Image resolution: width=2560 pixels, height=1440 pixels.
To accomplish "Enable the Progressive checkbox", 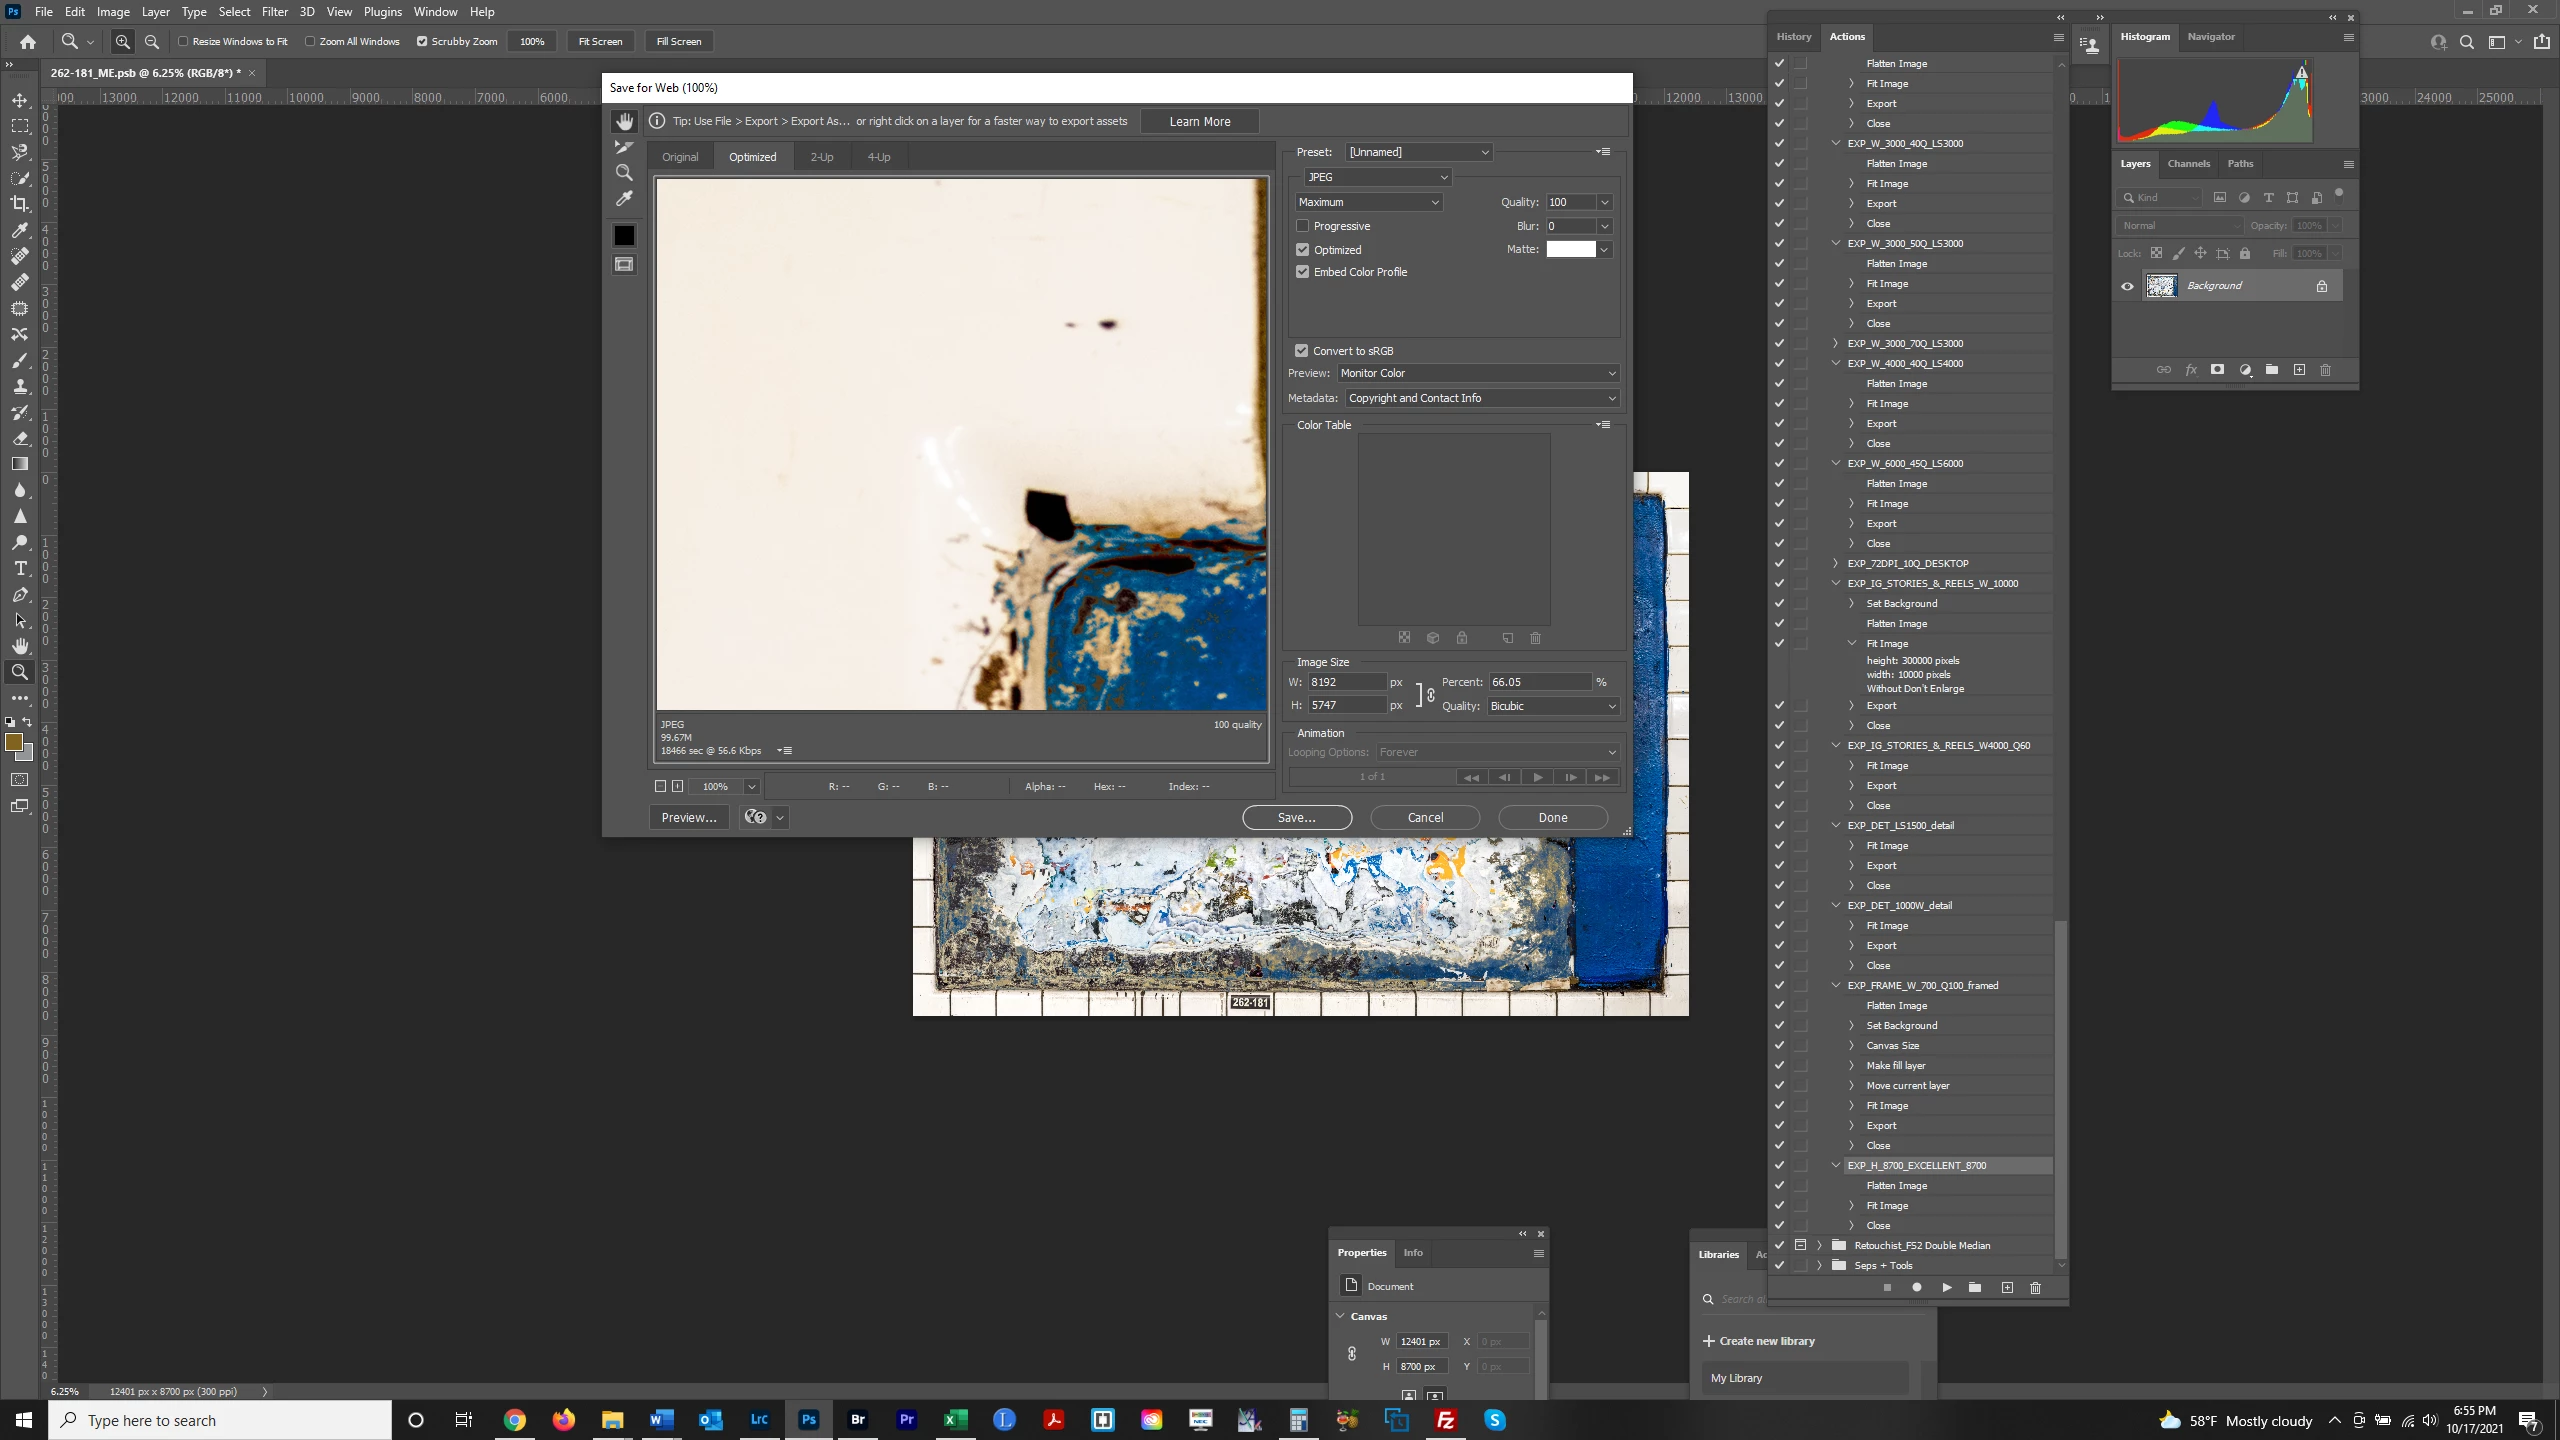I will pyautogui.click(x=1303, y=226).
